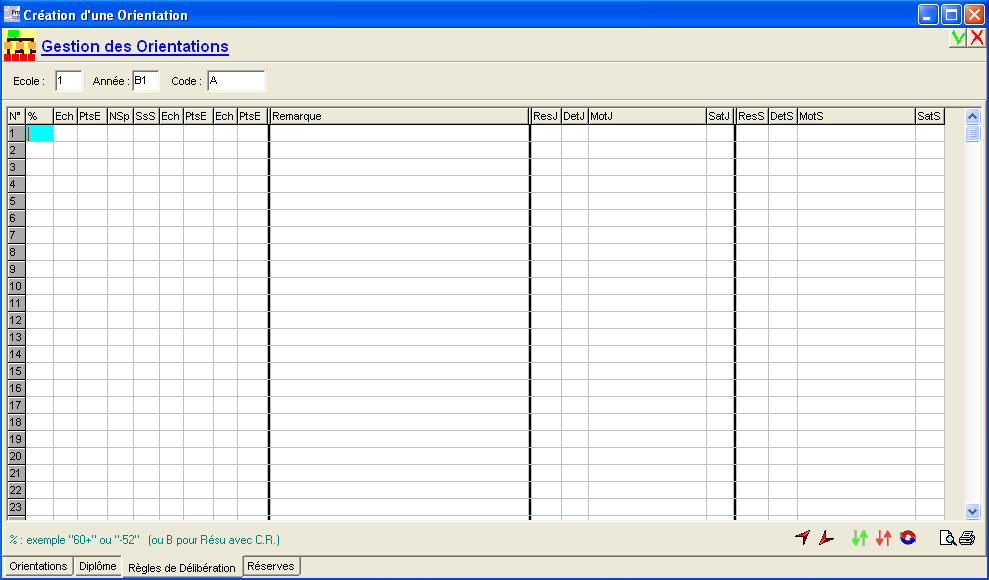Focus the Code input field
This screenshot has width=989, height=580.
pos(236,81)
